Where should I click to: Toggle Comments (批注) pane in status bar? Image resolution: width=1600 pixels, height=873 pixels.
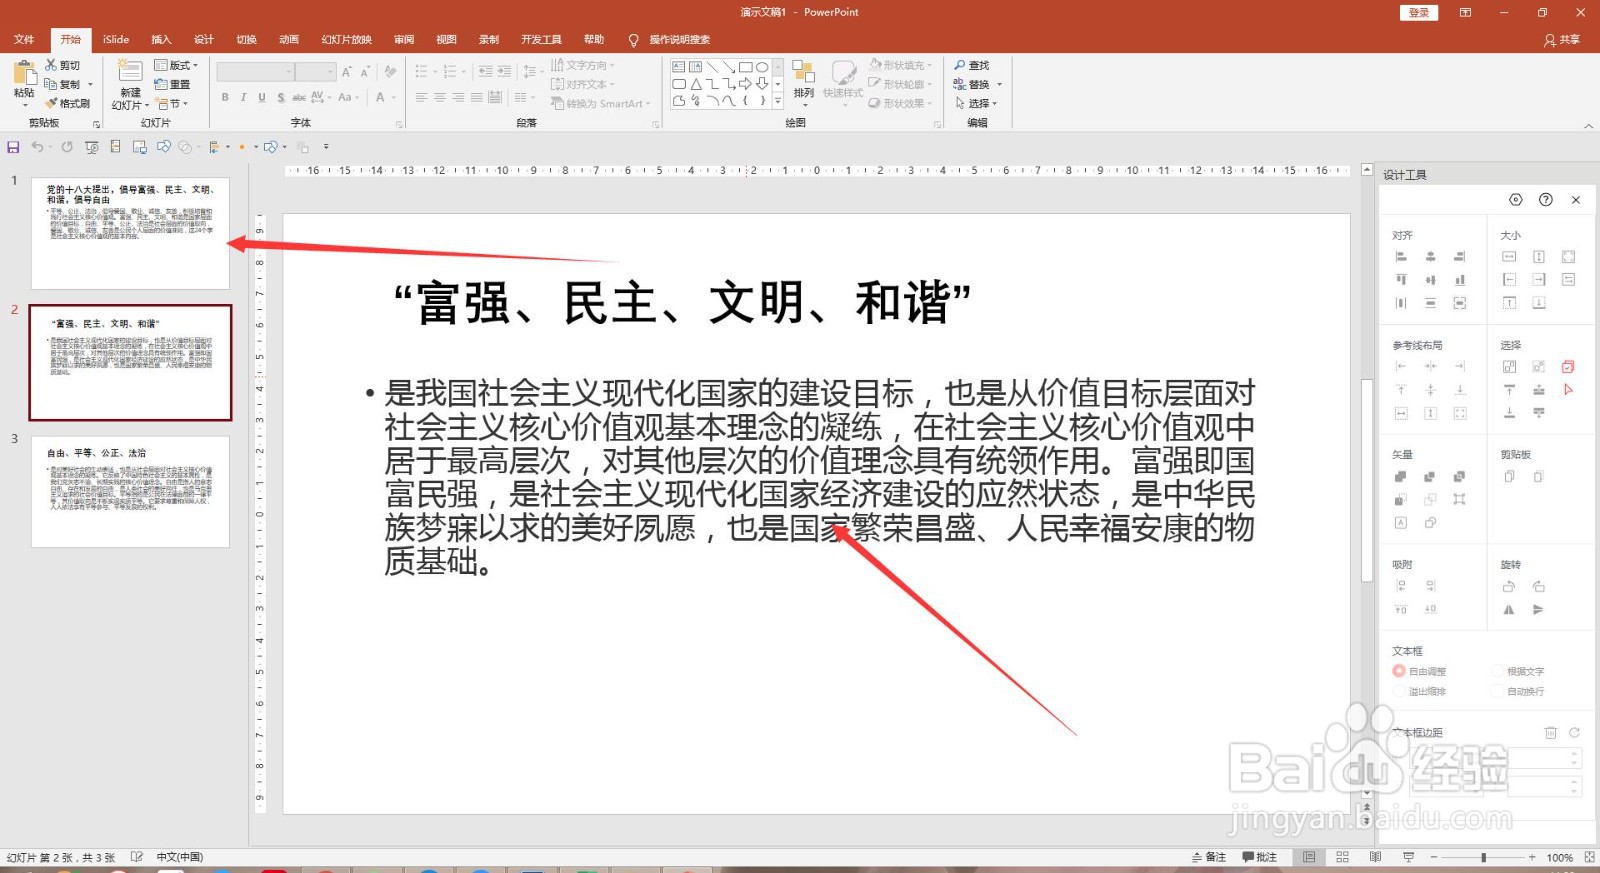(1260, 857)
